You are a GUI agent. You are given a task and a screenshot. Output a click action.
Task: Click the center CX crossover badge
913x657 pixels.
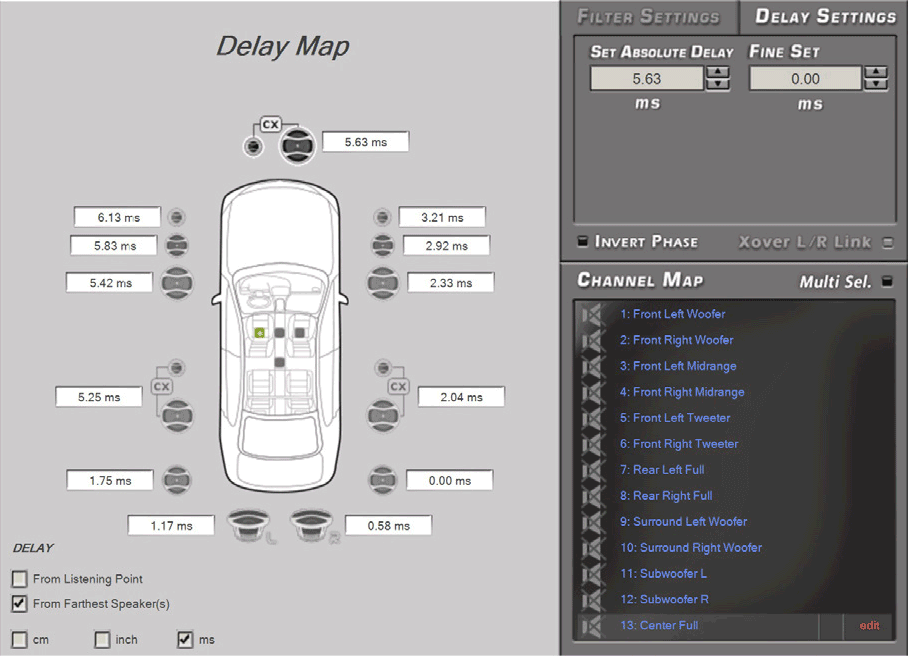tap(271, 124)
